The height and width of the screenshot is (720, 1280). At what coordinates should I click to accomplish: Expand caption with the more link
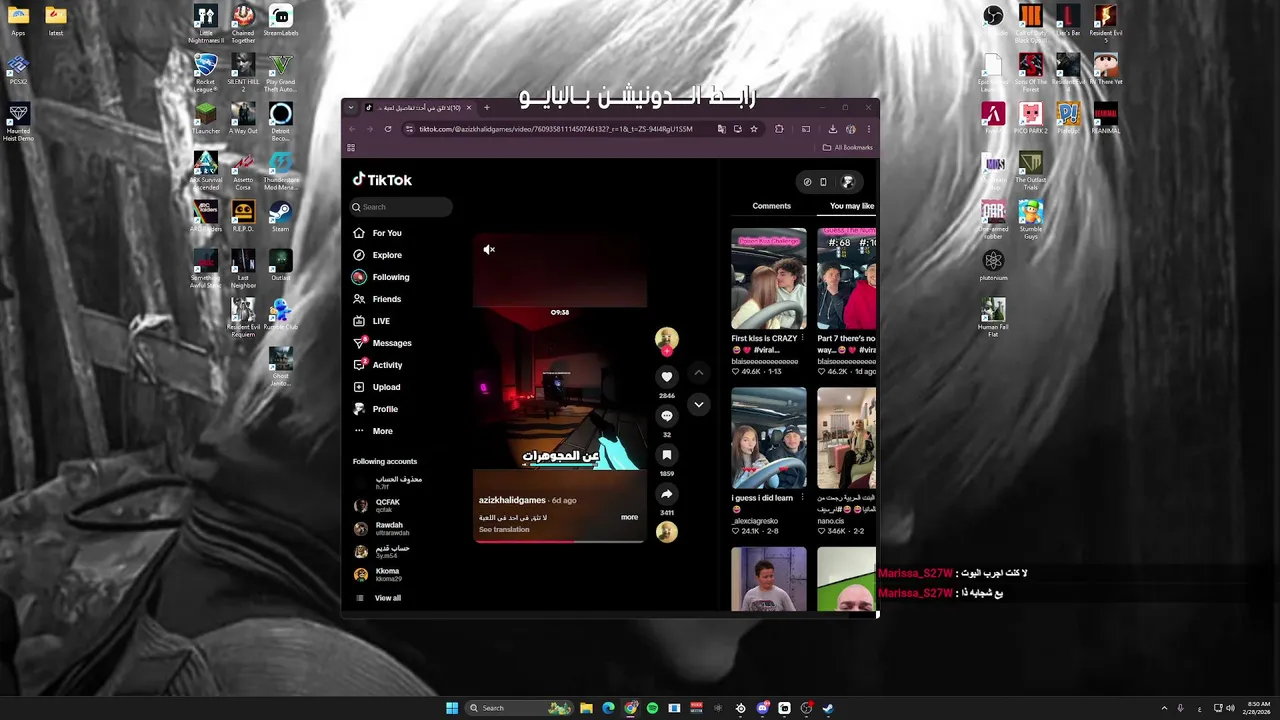pos(629,517)
